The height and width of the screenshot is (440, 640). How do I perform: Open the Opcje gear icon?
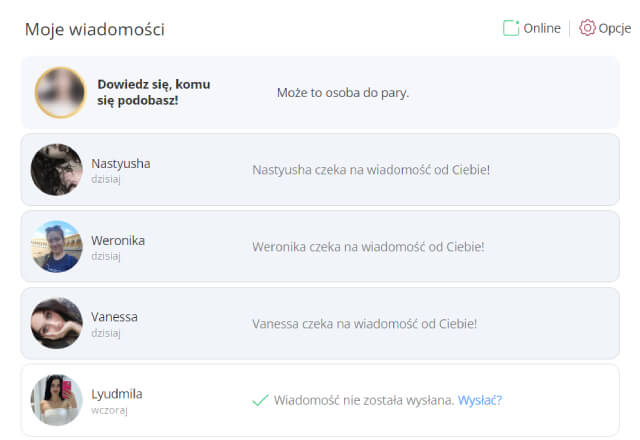(587, 28)
